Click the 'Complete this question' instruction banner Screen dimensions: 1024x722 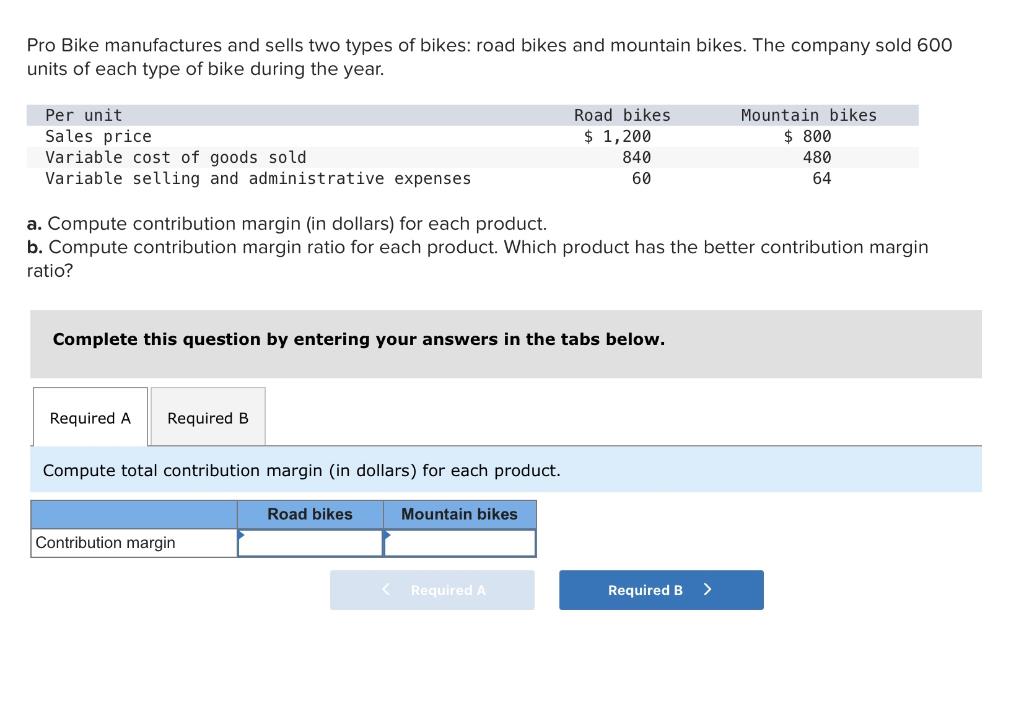coord(358,339)
